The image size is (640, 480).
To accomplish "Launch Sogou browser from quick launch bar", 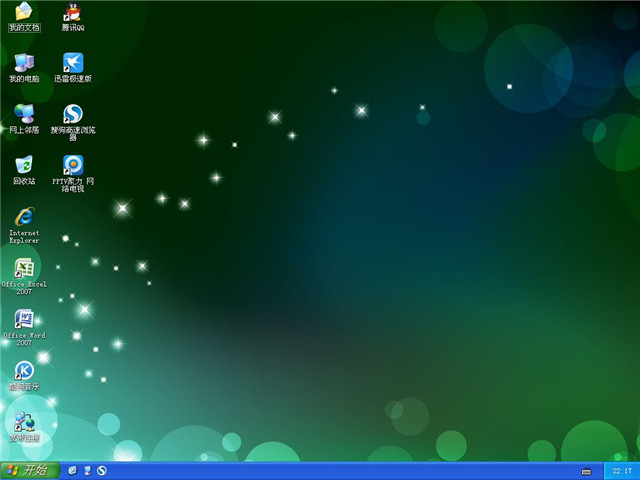I will 102,471.
